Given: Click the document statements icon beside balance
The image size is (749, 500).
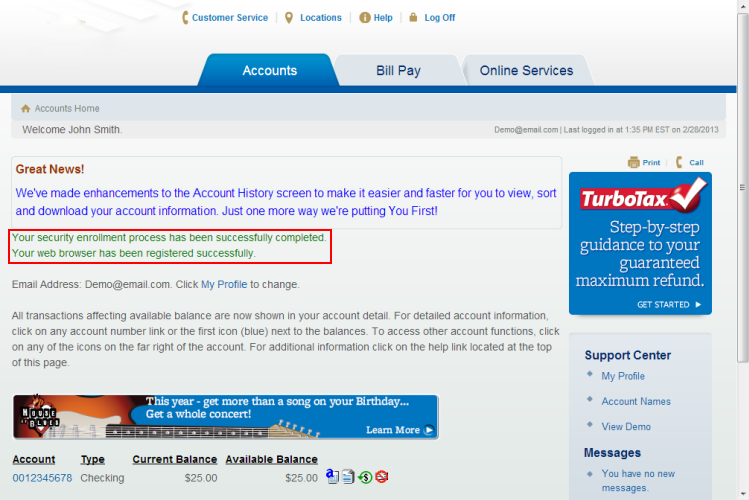Looking at the screenshot, I should (347, 477).
